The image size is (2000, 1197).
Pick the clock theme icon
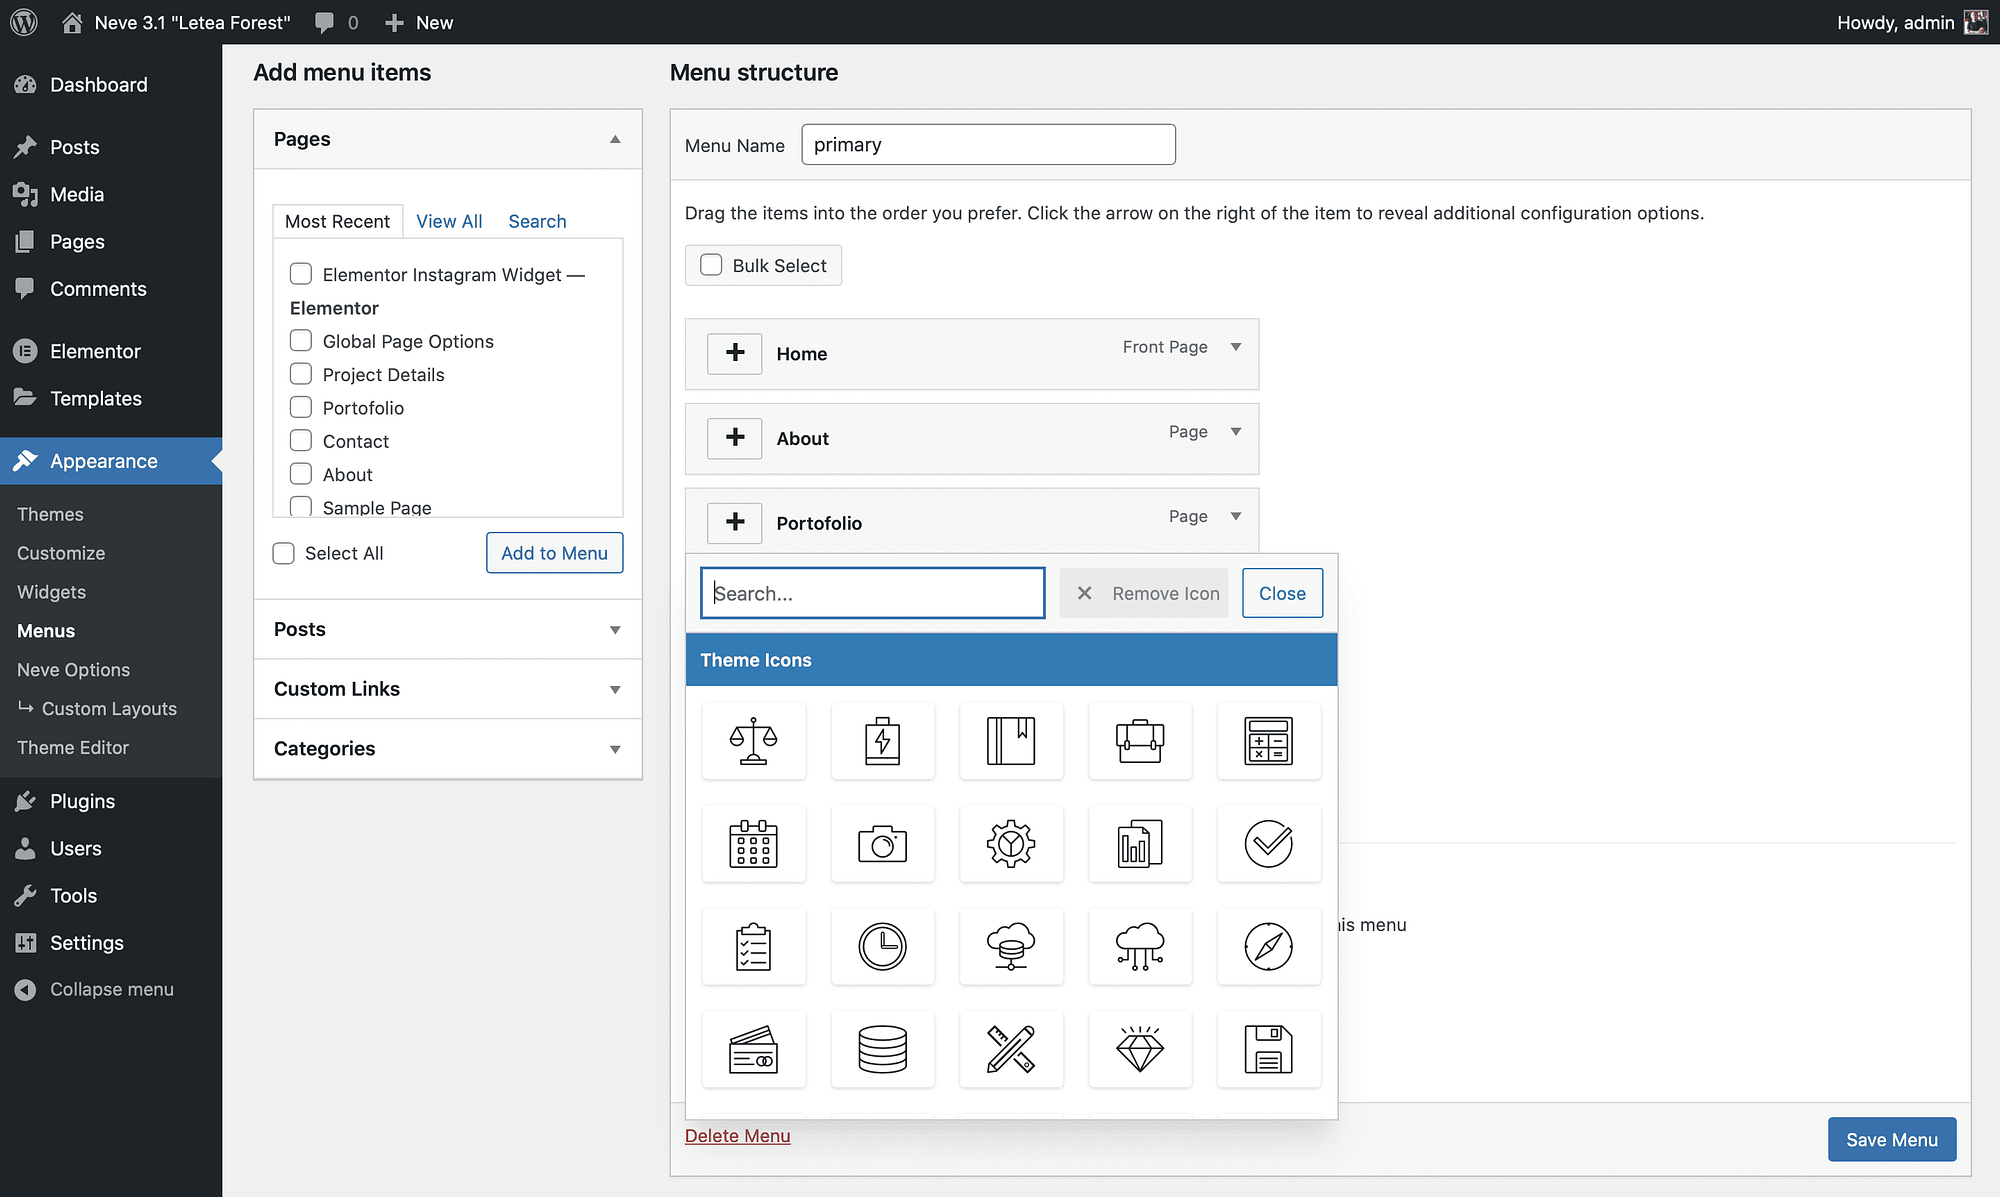tap(882, 946)
